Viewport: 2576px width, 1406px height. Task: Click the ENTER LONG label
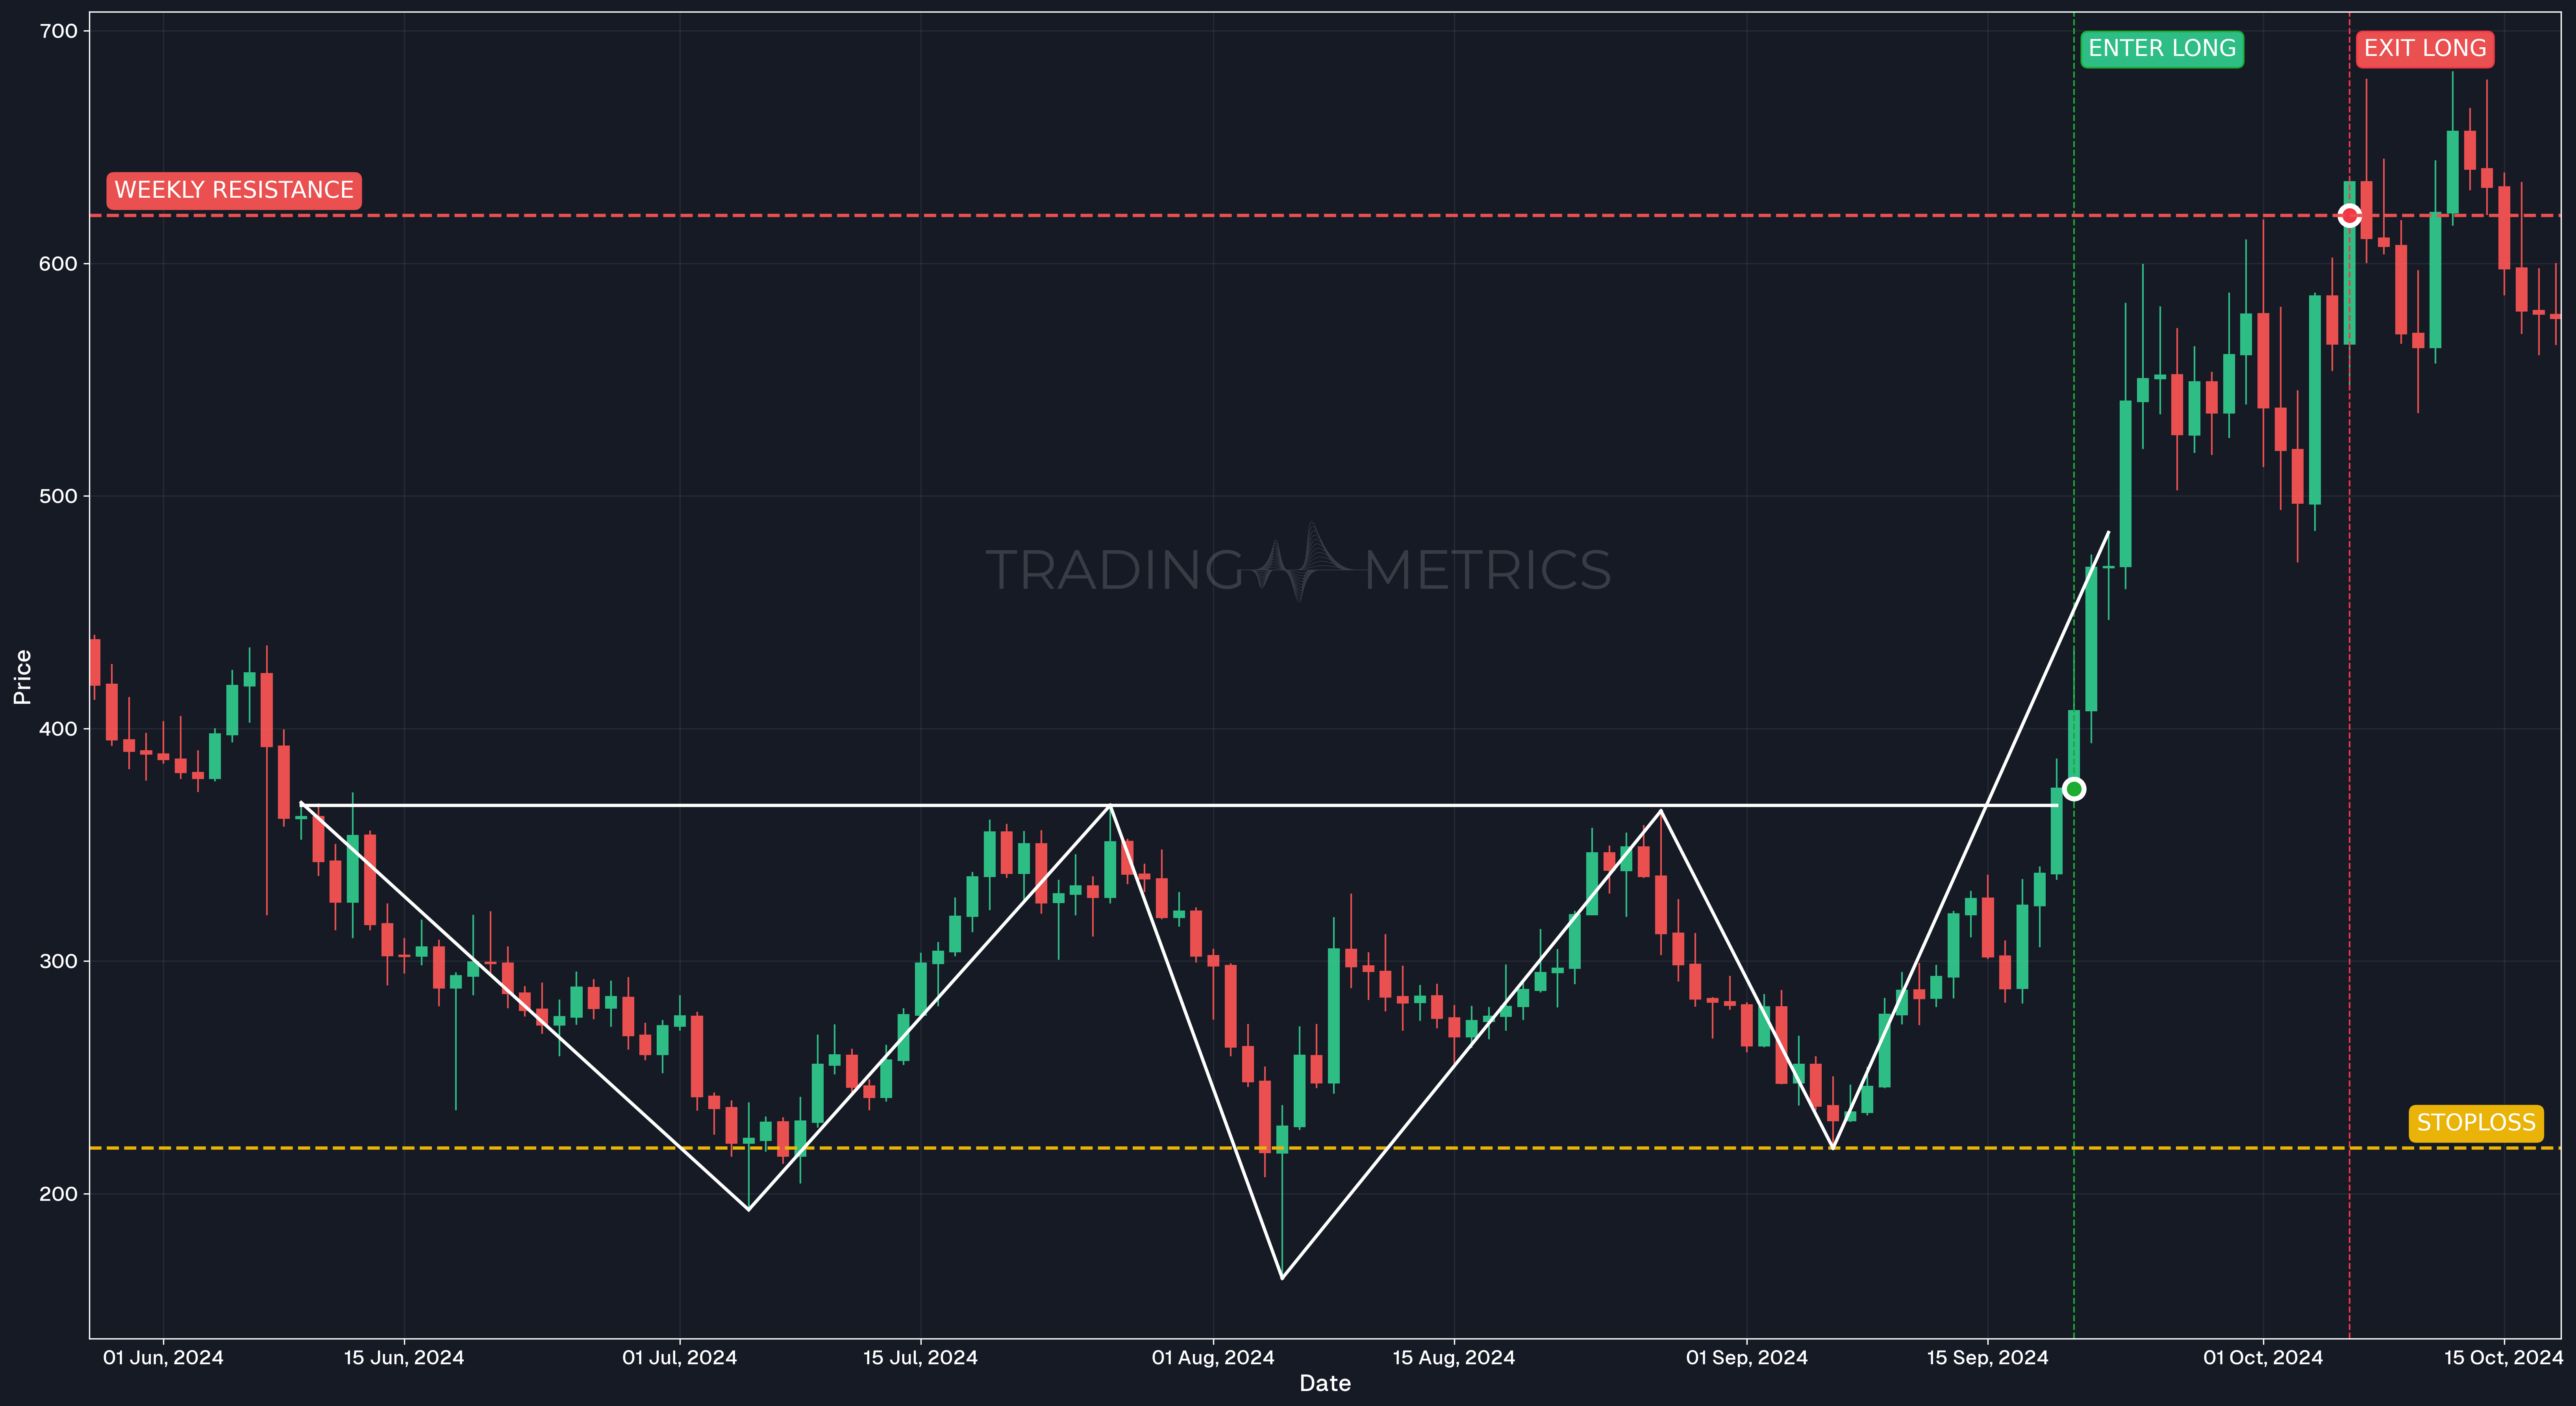[2161, 49]
